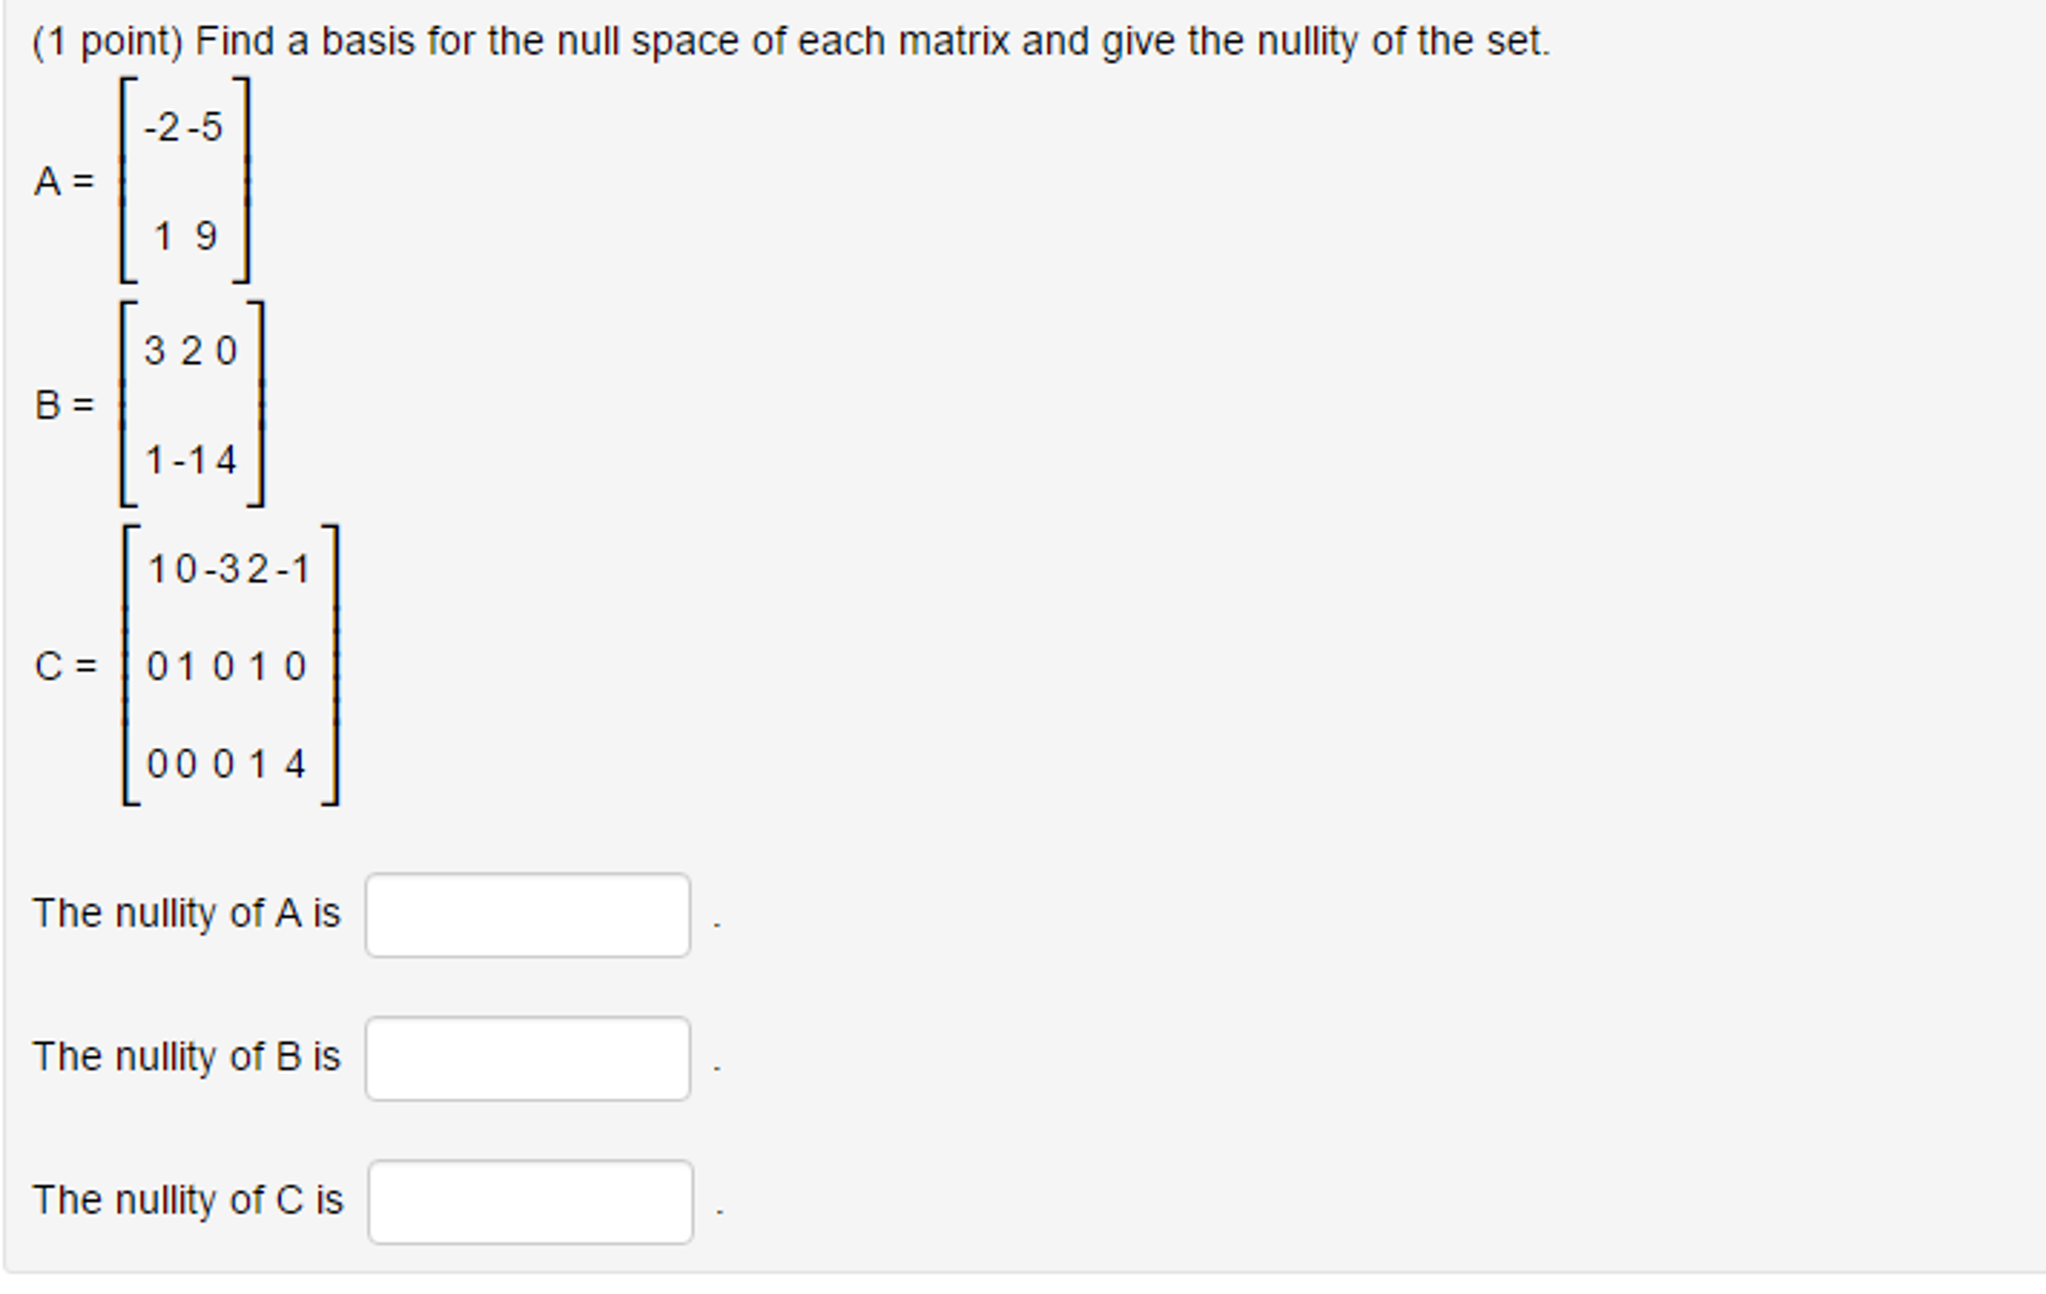2046x1294 pixels.
Task: Click the nullity of B input field
Action: click(529, 1058)
